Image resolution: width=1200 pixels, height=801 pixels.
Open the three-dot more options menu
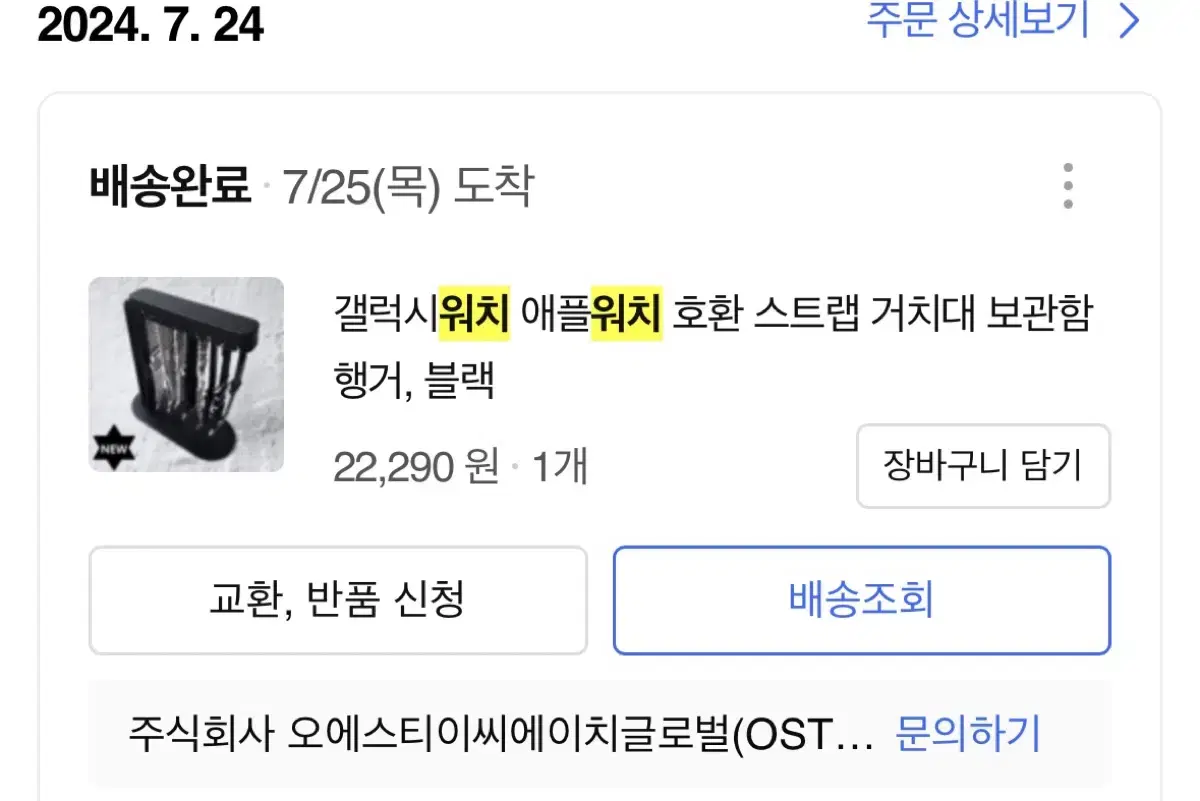[x=1068, y=186]
